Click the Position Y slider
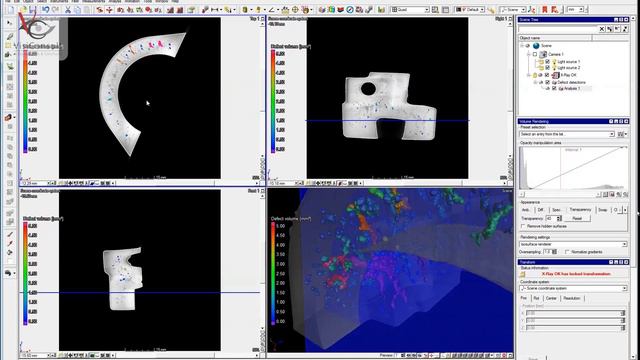The image size is (640, 360). pyautogui.click(x=576, y=320)
